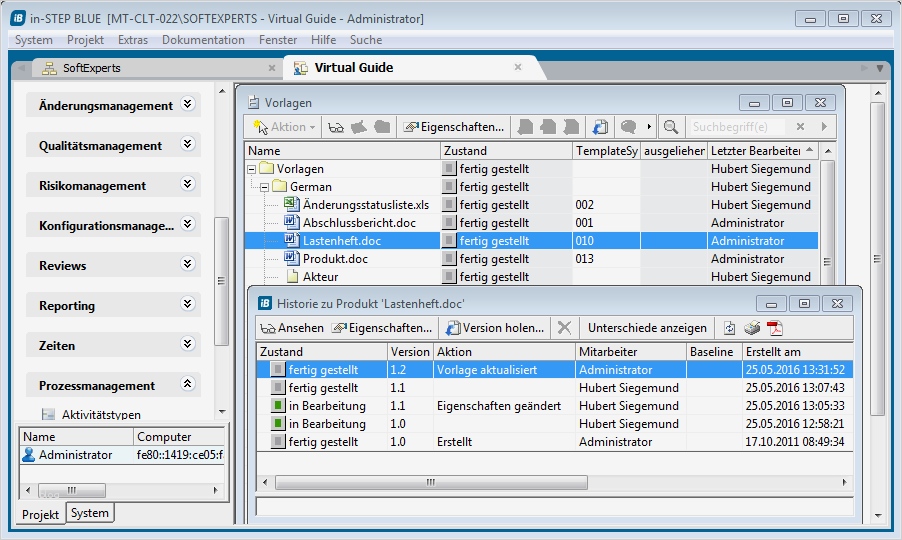Click the Aktion cursor icon in Vorlagen toolbar
902x540 pixels.
point(261,127)
